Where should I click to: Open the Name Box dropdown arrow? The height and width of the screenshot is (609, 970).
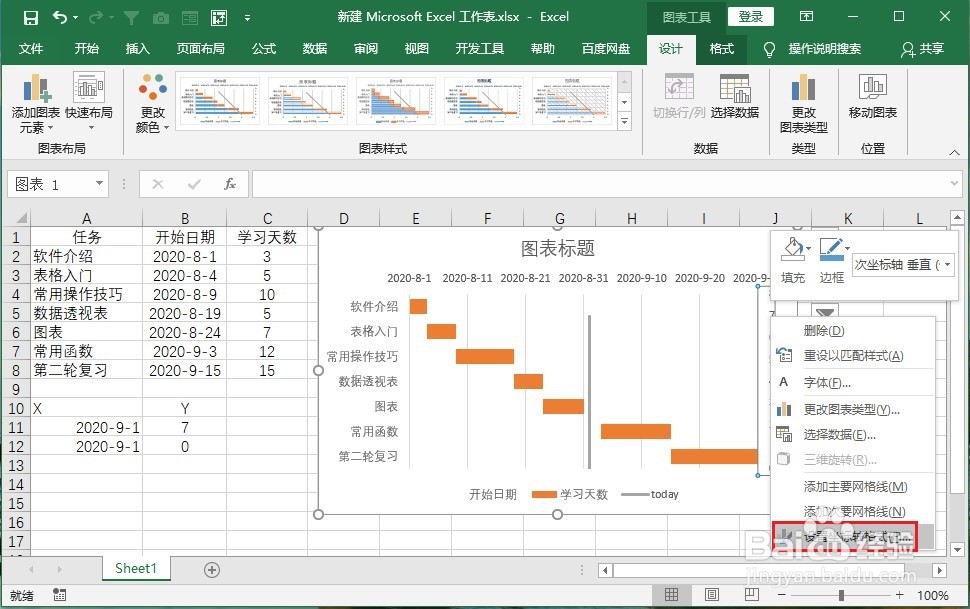tap(99, 184)
